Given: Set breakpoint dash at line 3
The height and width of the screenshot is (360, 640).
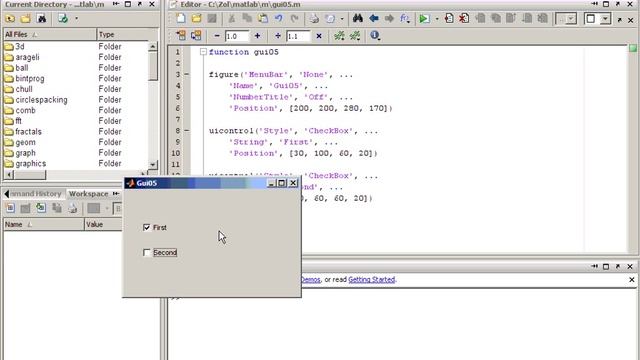Looking at the screenshot, I should pos(187,74).
